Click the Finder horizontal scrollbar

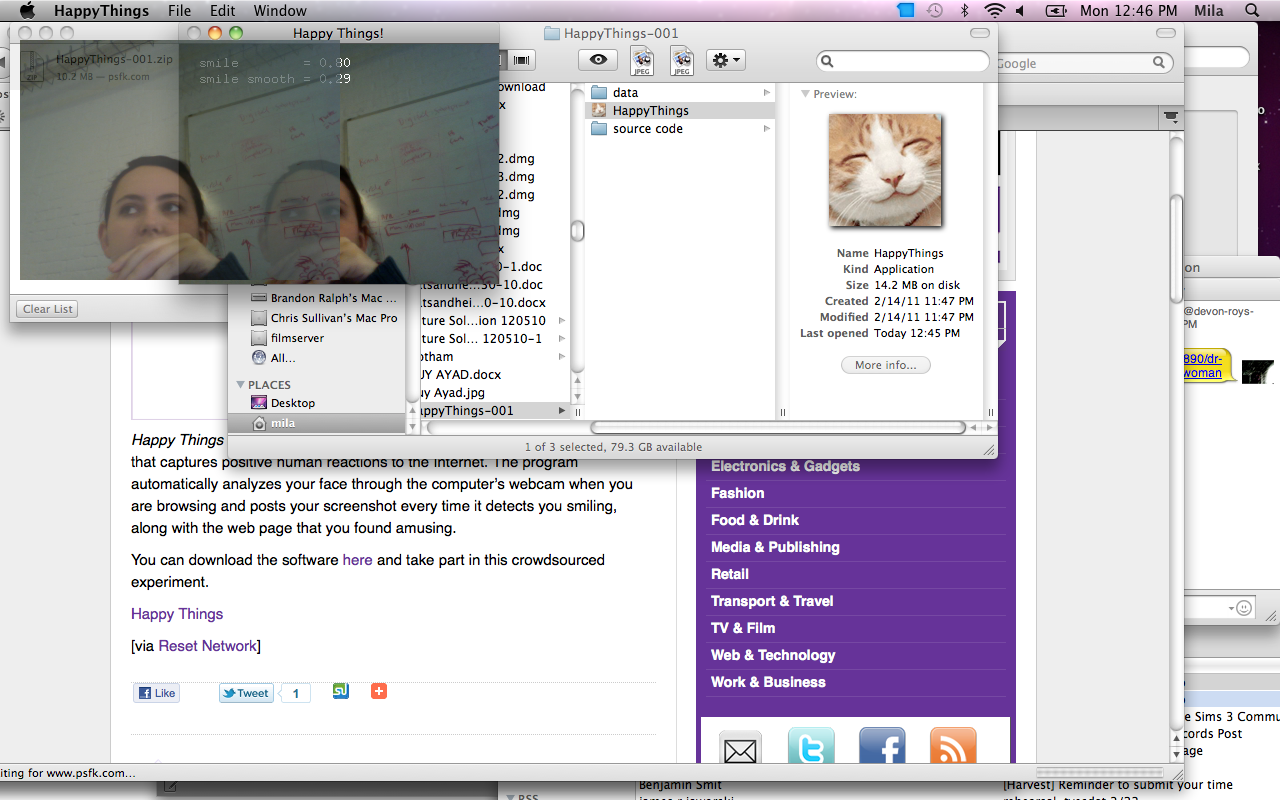[x=776, y=428]
